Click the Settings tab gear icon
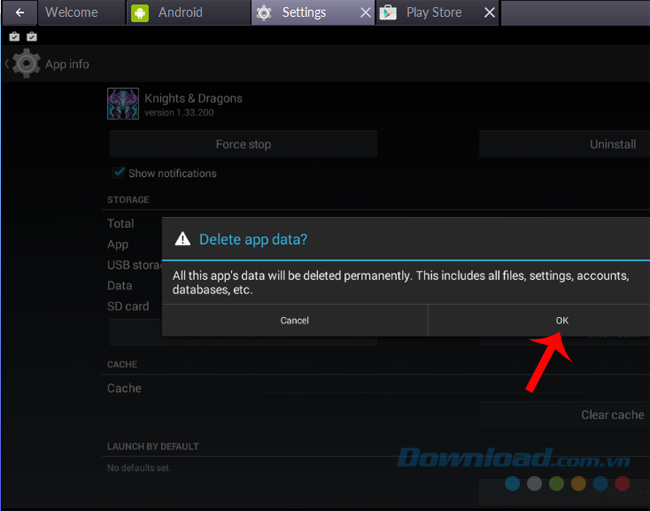 [x=264, y=13]
